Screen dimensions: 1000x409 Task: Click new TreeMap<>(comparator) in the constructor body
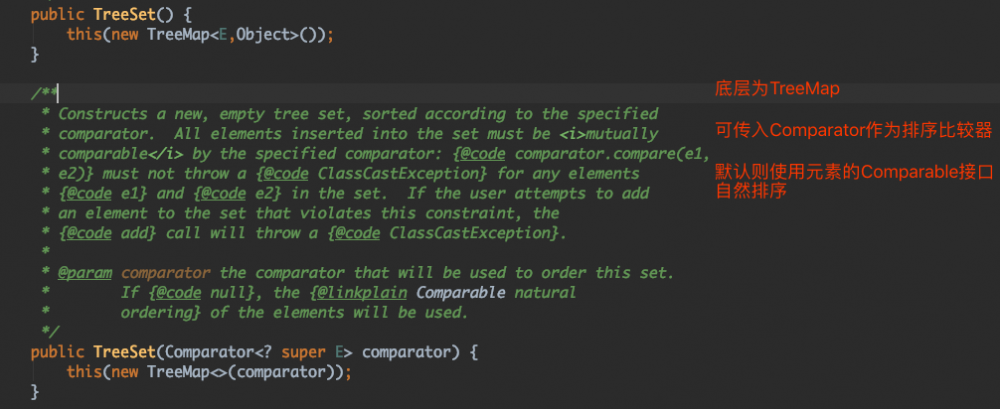225,372
